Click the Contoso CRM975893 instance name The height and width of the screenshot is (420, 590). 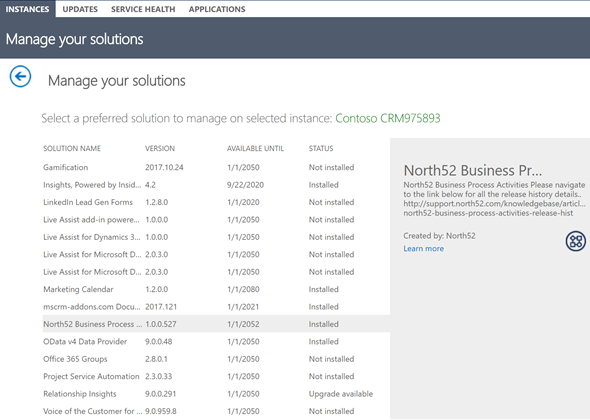(388, 118)
